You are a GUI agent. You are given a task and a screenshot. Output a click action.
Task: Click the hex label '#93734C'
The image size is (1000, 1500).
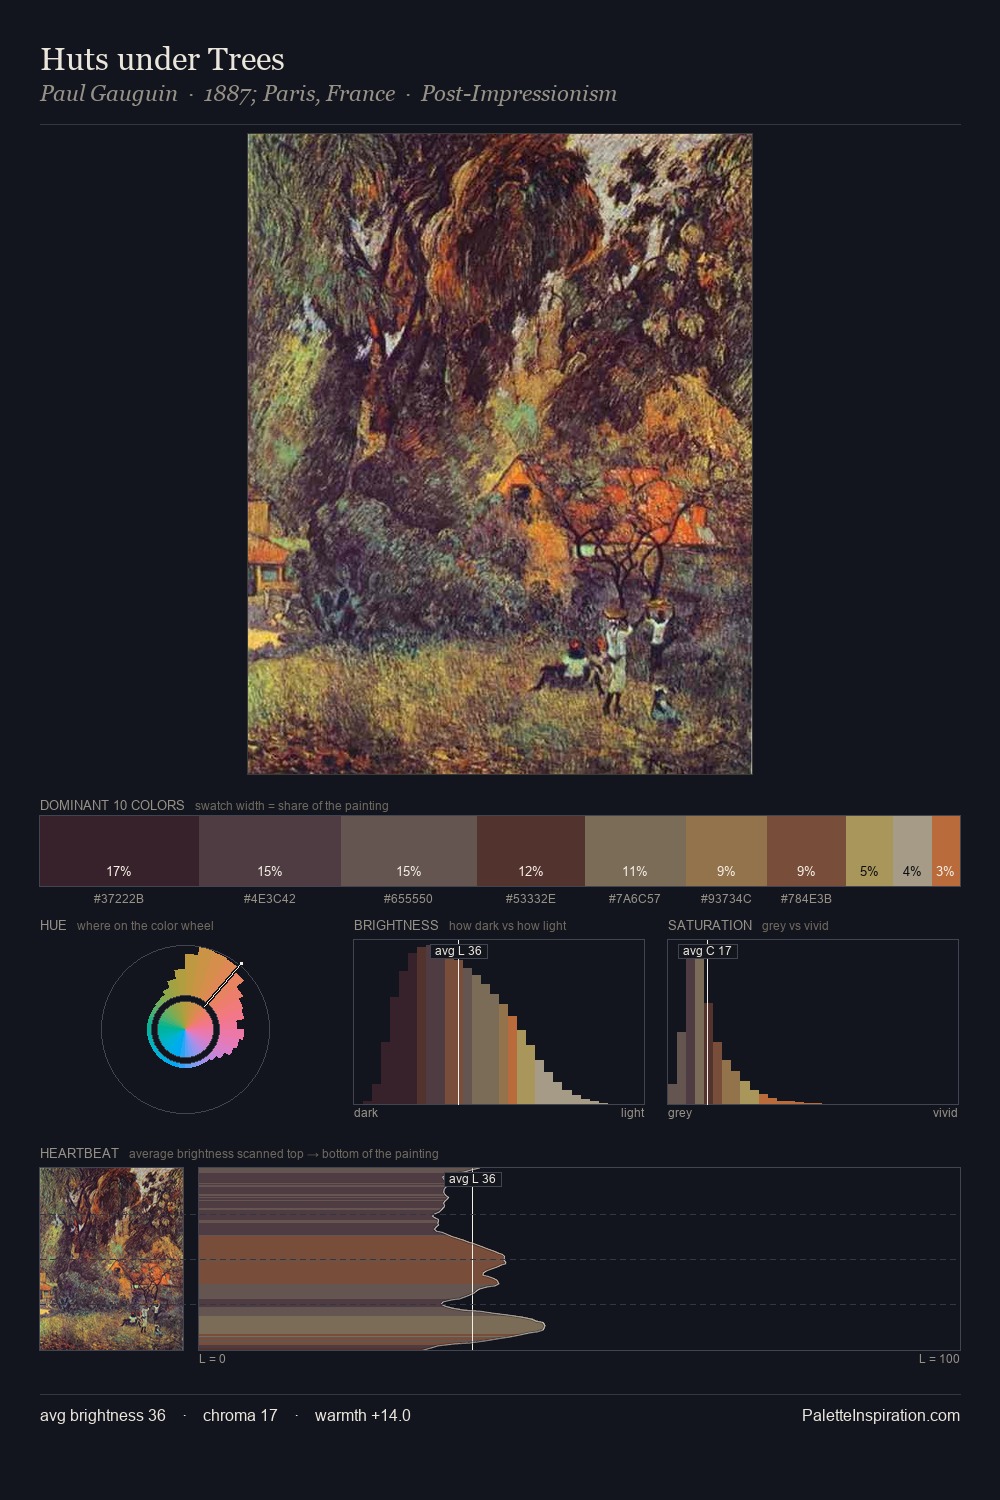click(726, 898)
